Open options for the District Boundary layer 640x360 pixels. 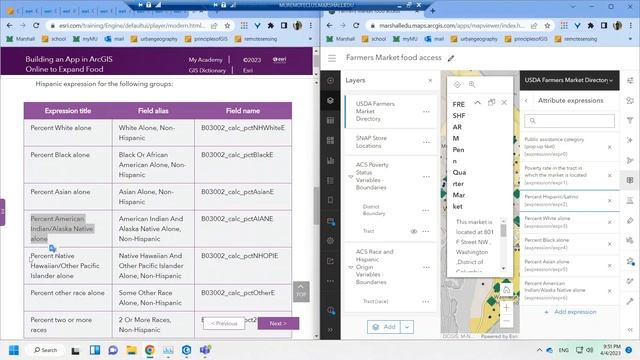point(425,210)
